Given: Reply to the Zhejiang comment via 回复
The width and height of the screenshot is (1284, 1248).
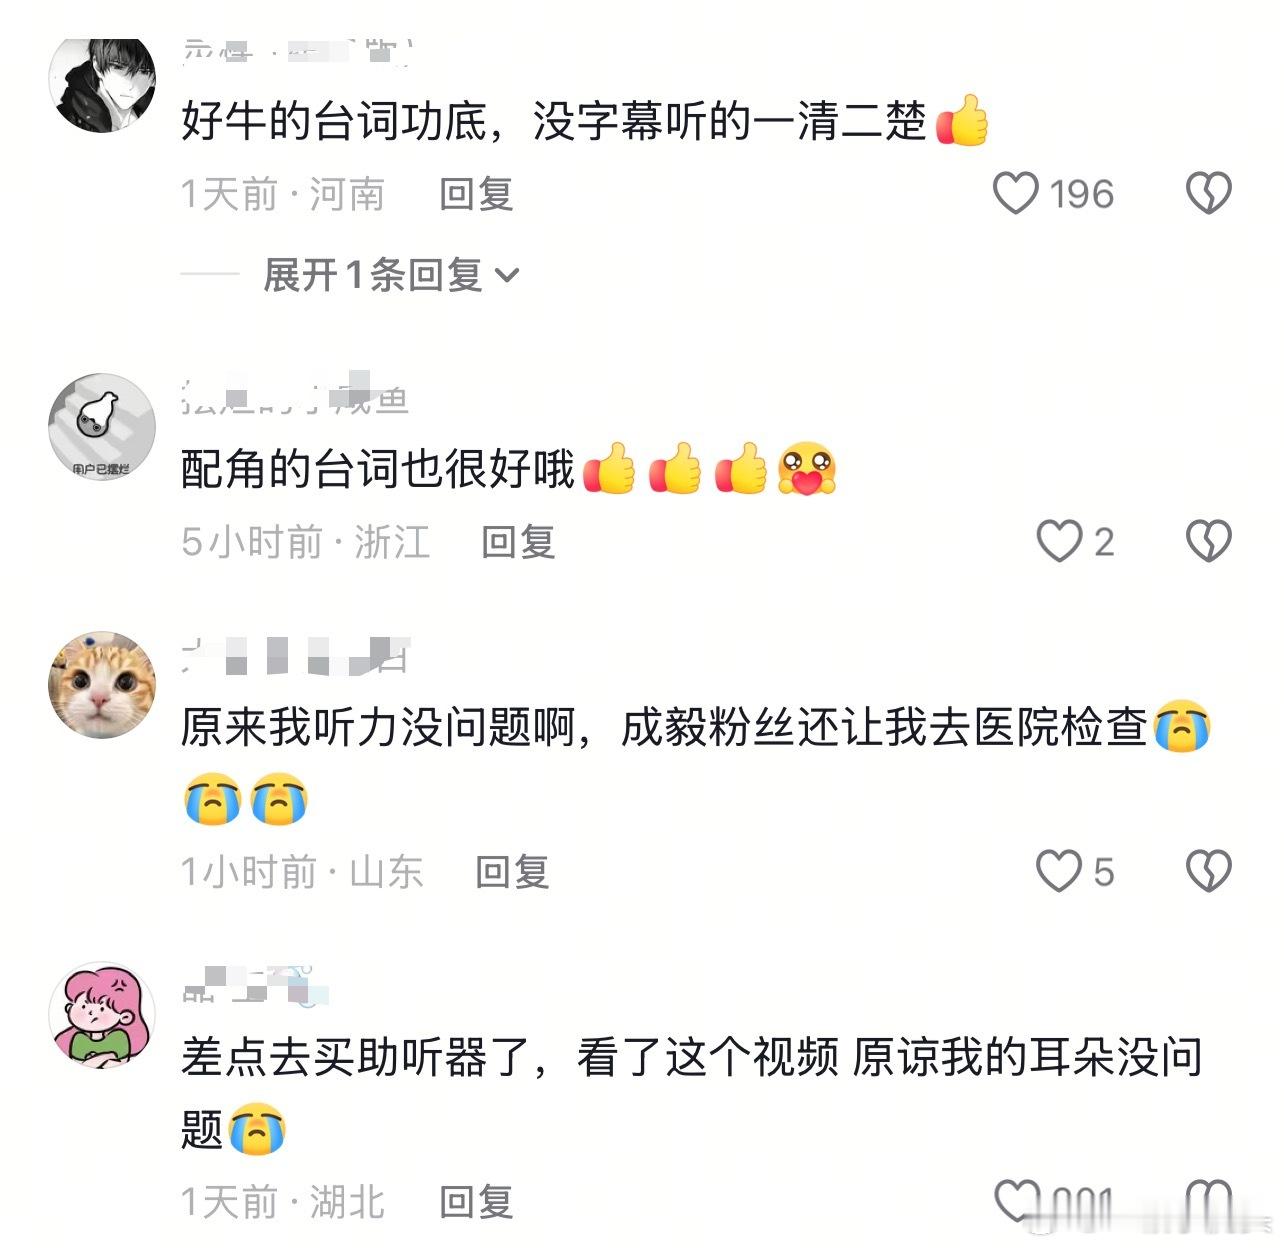Looking at the screenshot, I should click(518, 542).
